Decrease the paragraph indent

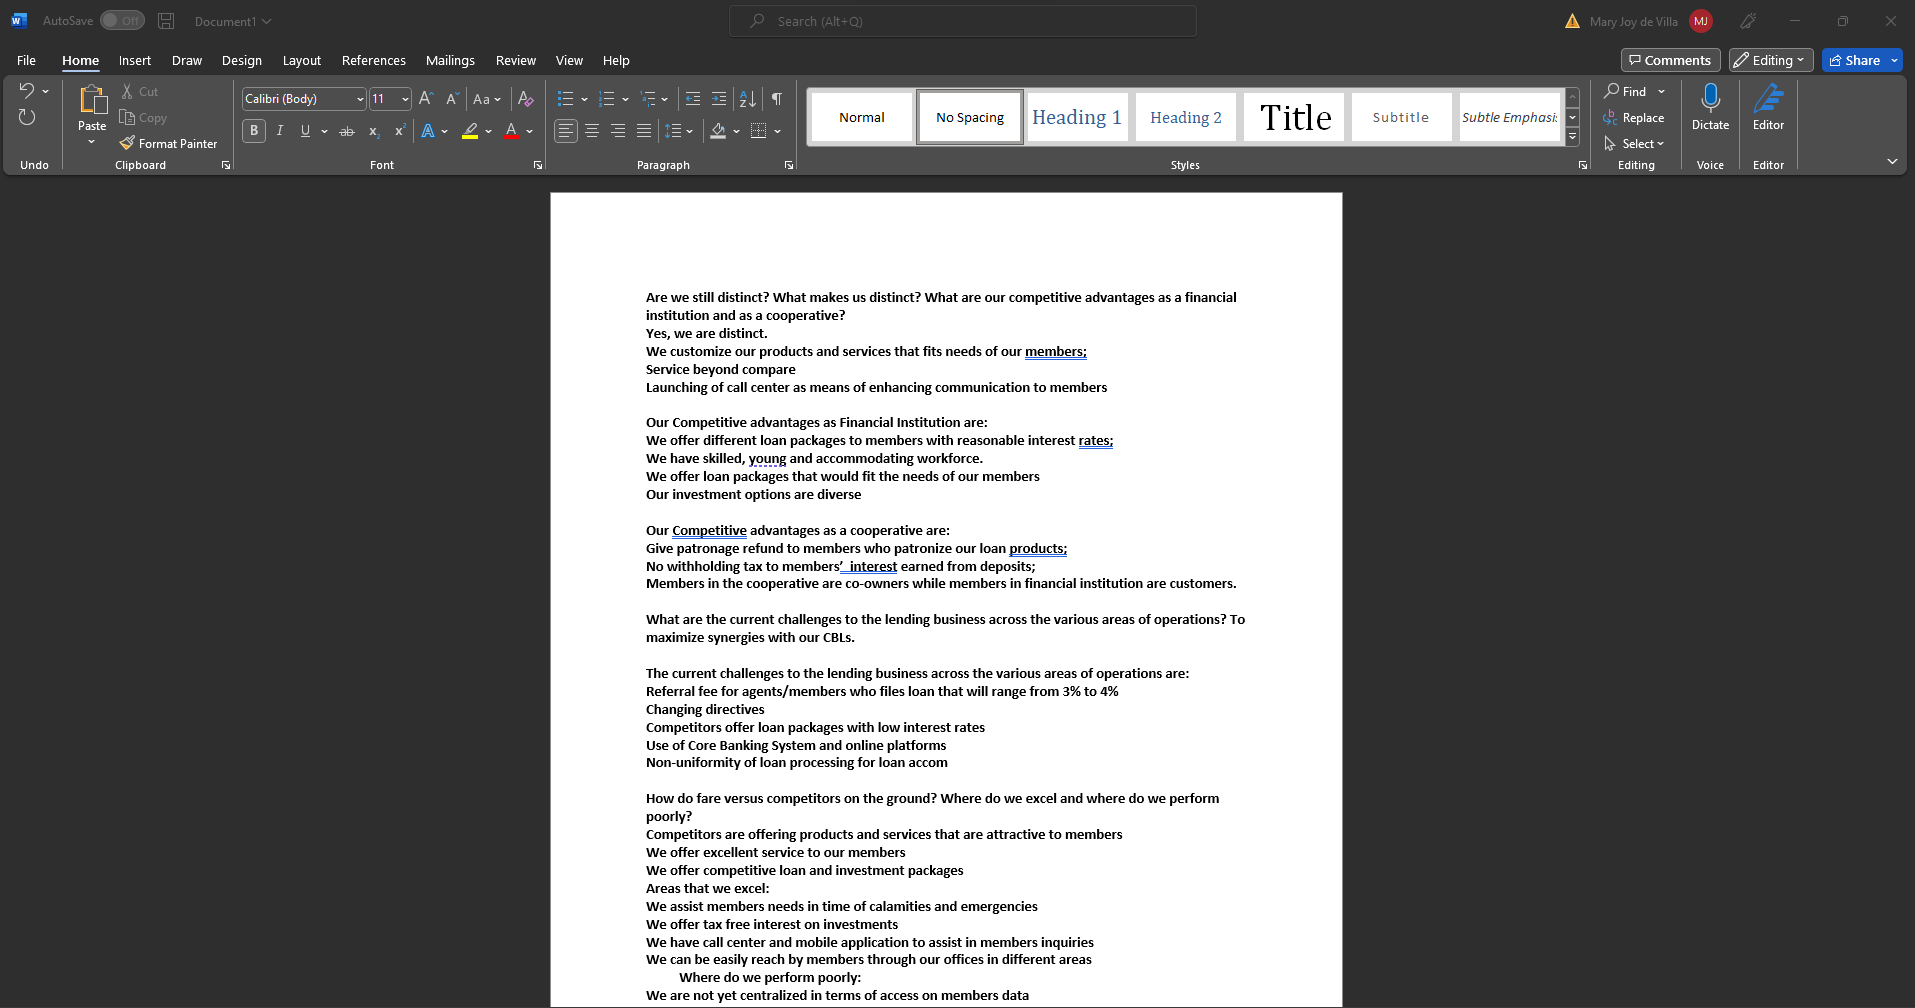coord(693,98)
